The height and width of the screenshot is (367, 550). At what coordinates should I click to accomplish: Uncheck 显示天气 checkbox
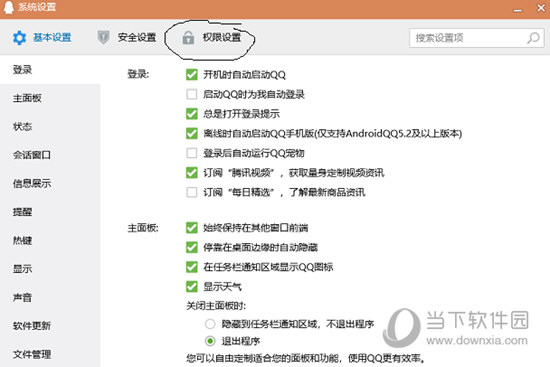(192, 287)
